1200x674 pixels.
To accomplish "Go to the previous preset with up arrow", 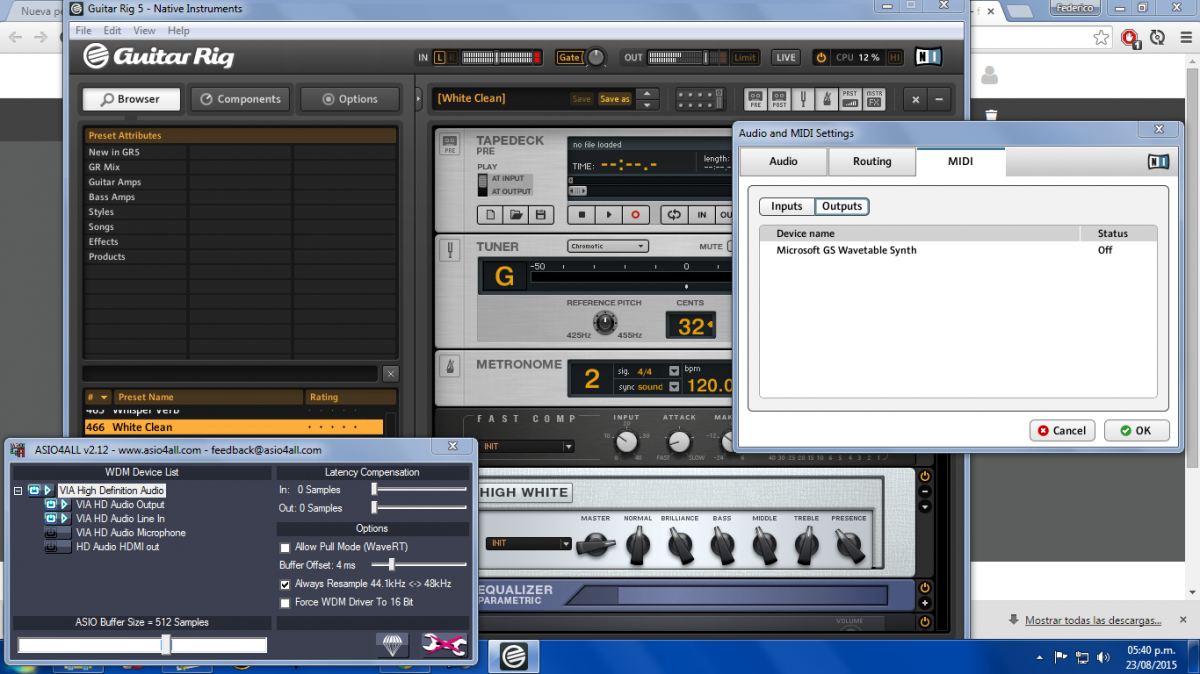I will tap(648, 94).
